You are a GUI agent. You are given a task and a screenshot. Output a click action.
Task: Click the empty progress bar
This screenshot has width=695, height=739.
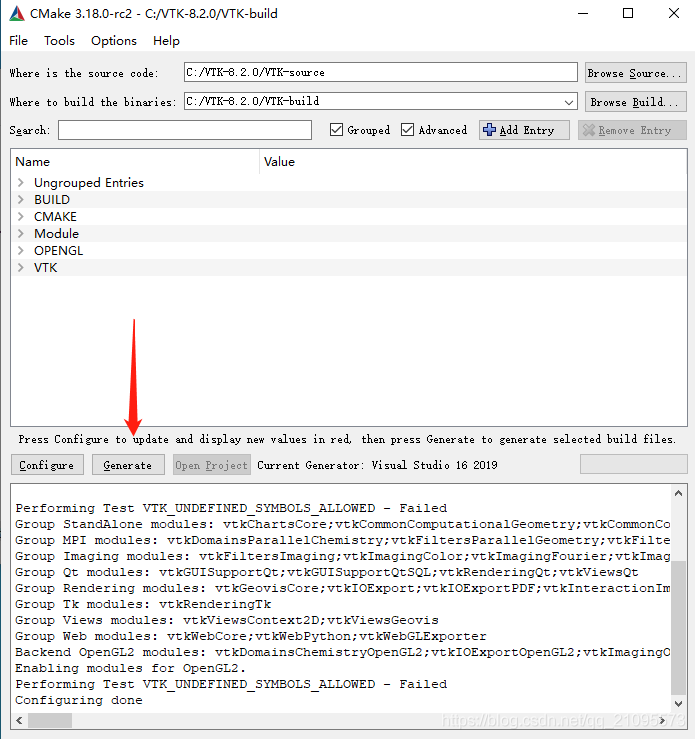(633, 464)
